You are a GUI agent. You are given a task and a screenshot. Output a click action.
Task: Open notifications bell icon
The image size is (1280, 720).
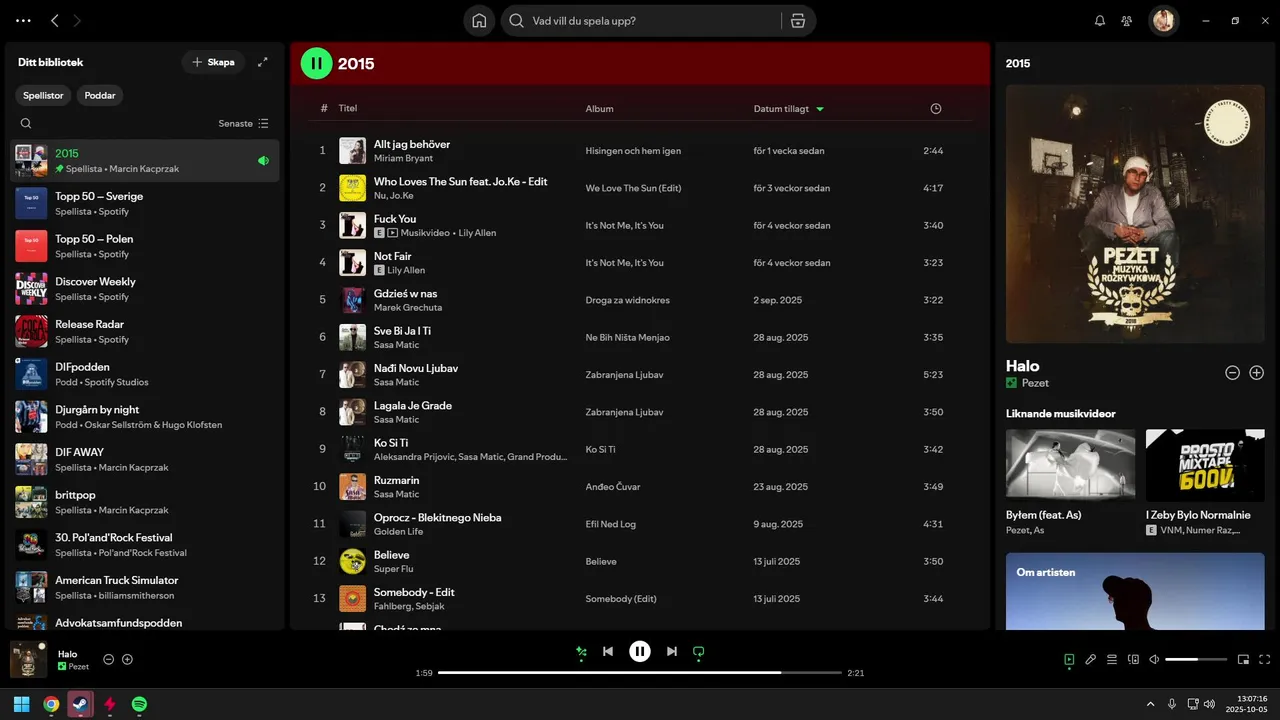point(1100,20)
